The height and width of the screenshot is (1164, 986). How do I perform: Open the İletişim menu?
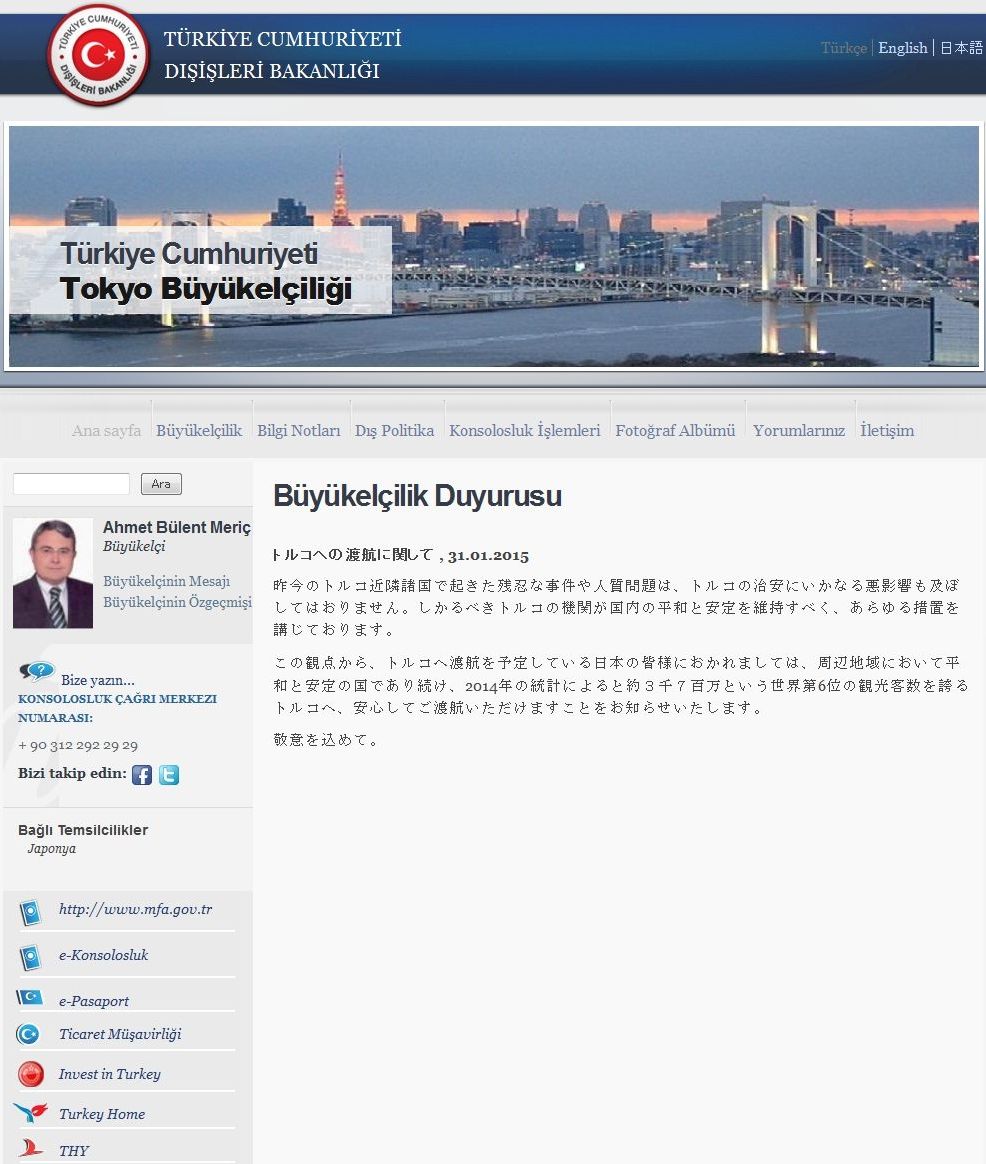click(x=887, y=431)
